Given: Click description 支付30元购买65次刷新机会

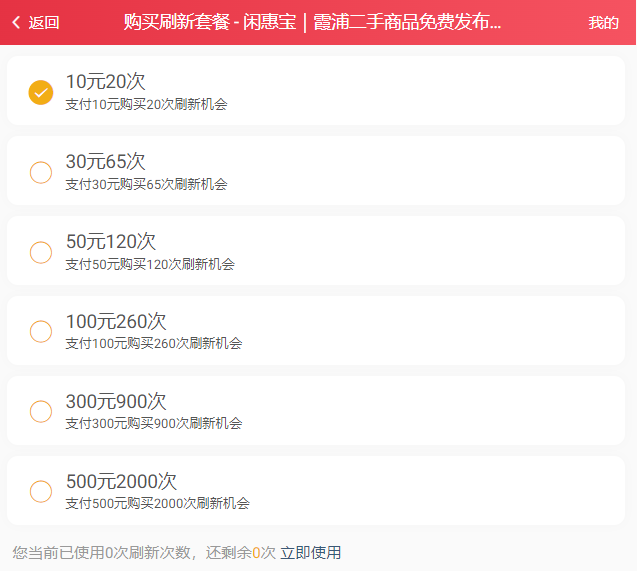Looking at the screenshot, I should 147,184.
